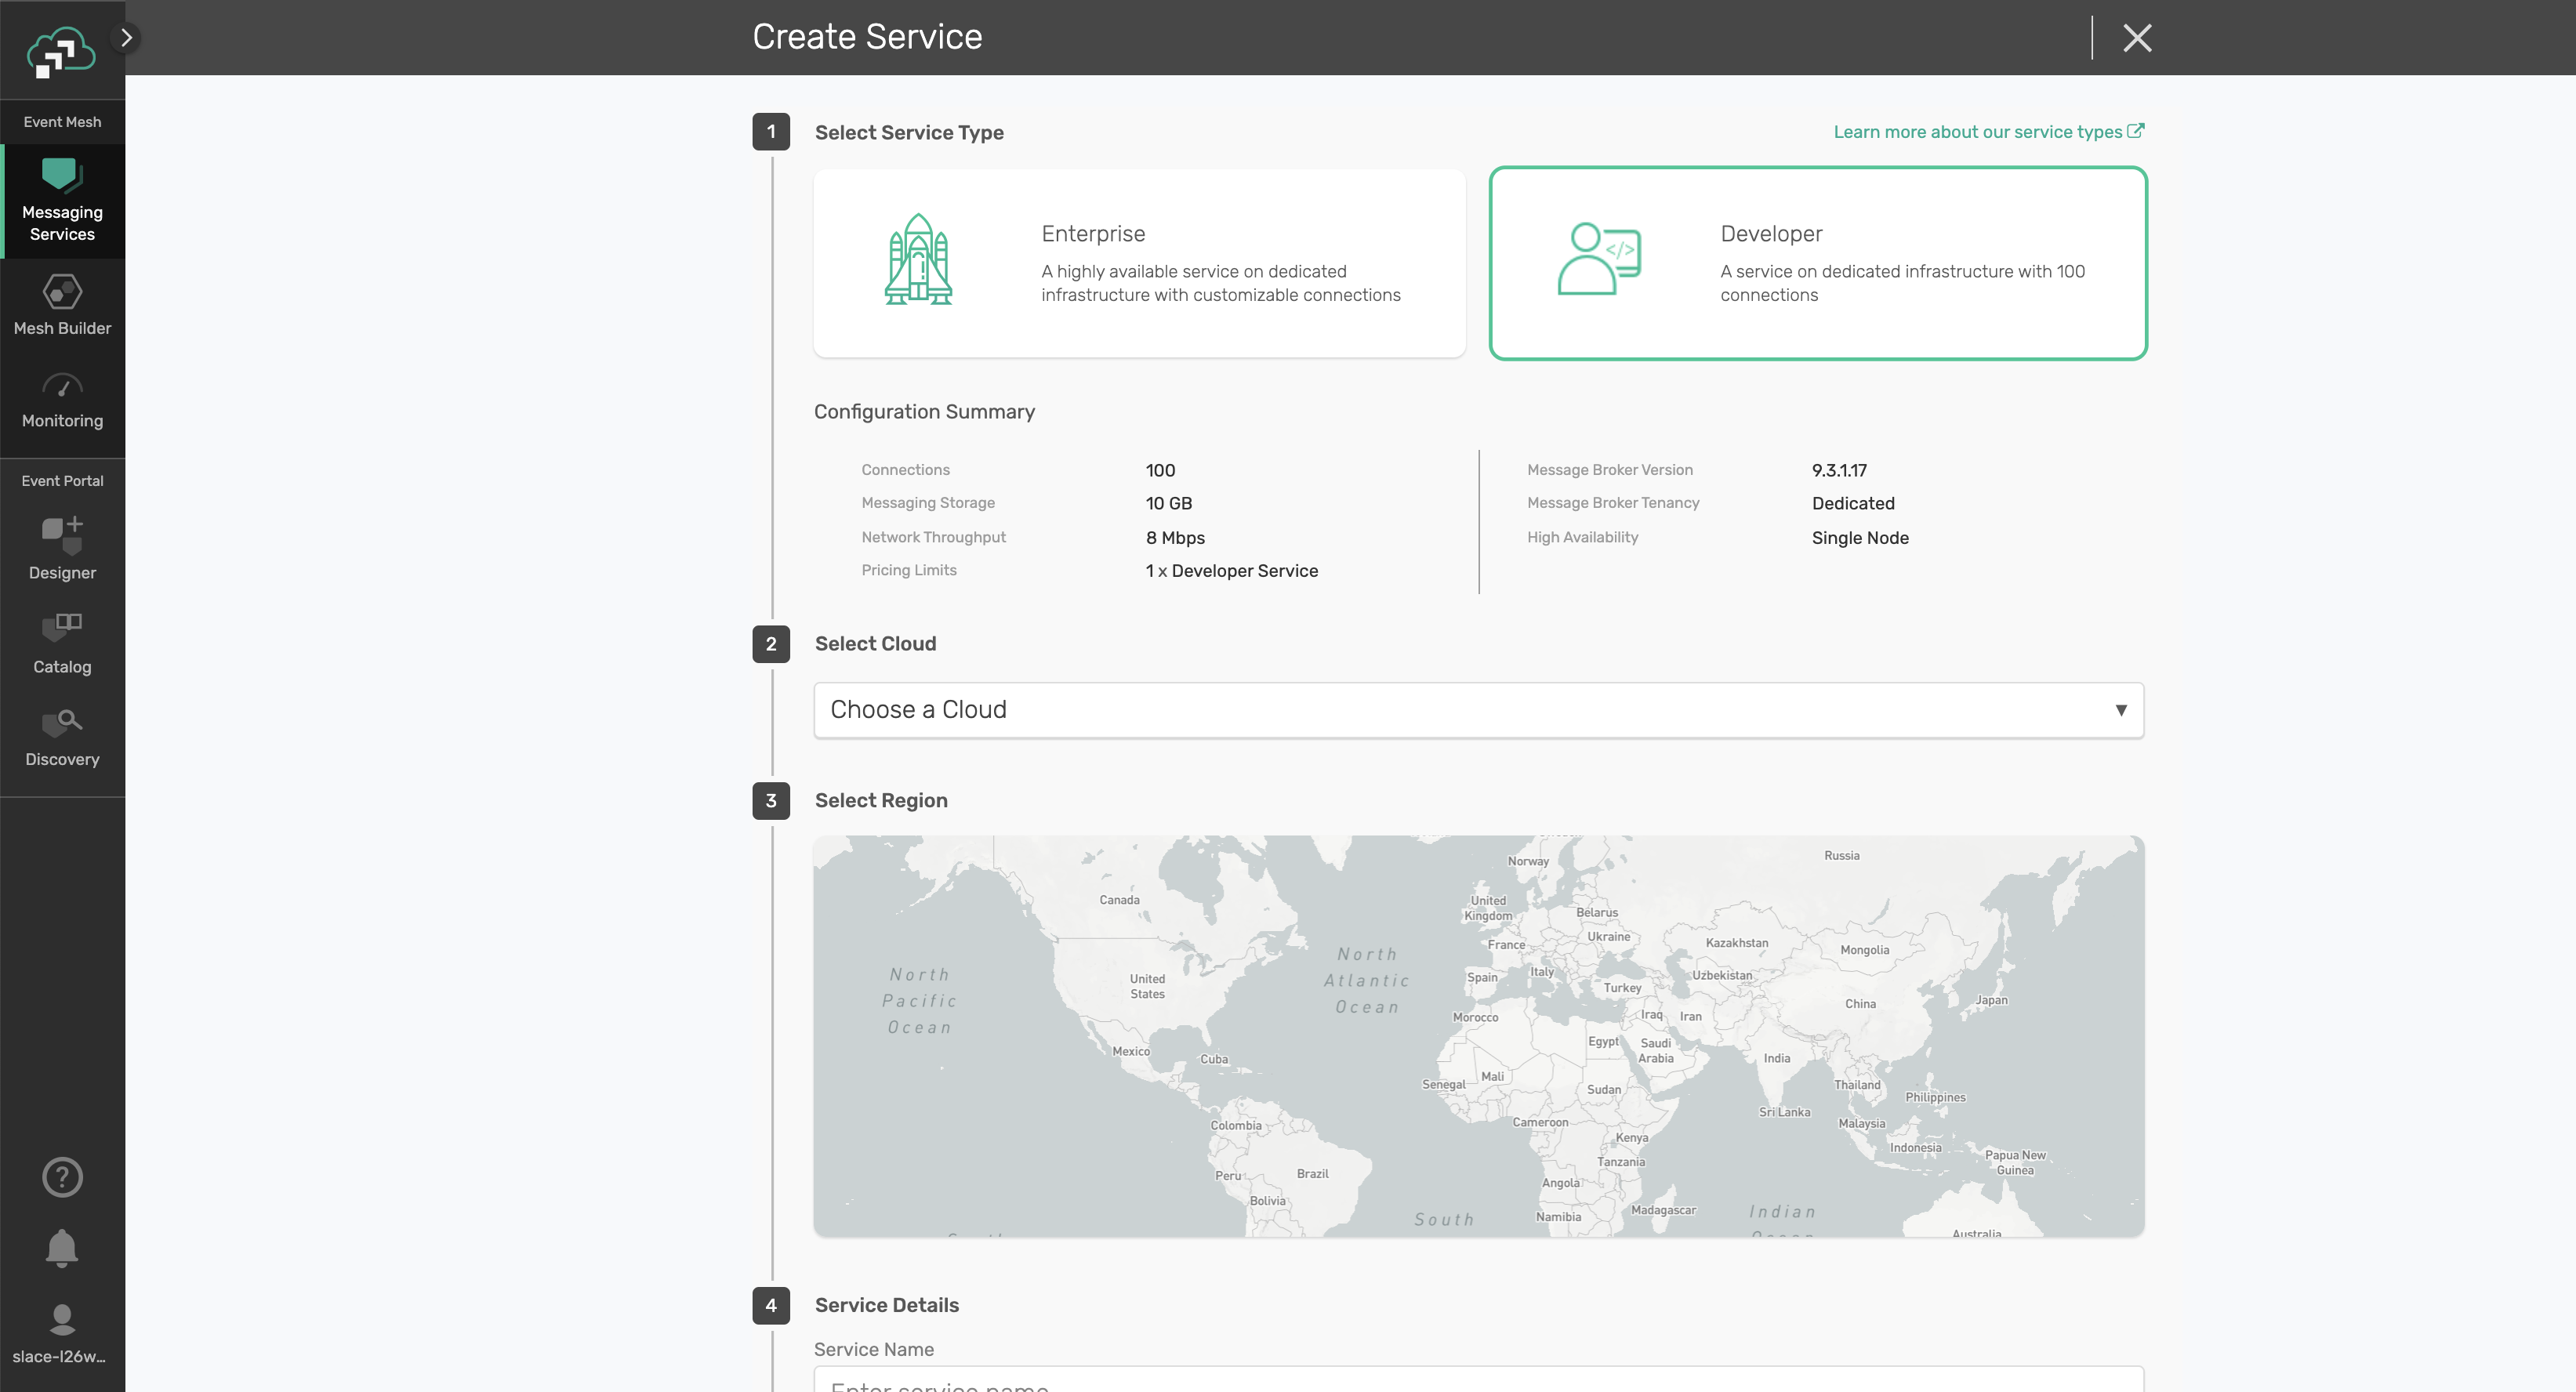Go to the Event Portal section

pyautogui.click(x=62, y=480)
